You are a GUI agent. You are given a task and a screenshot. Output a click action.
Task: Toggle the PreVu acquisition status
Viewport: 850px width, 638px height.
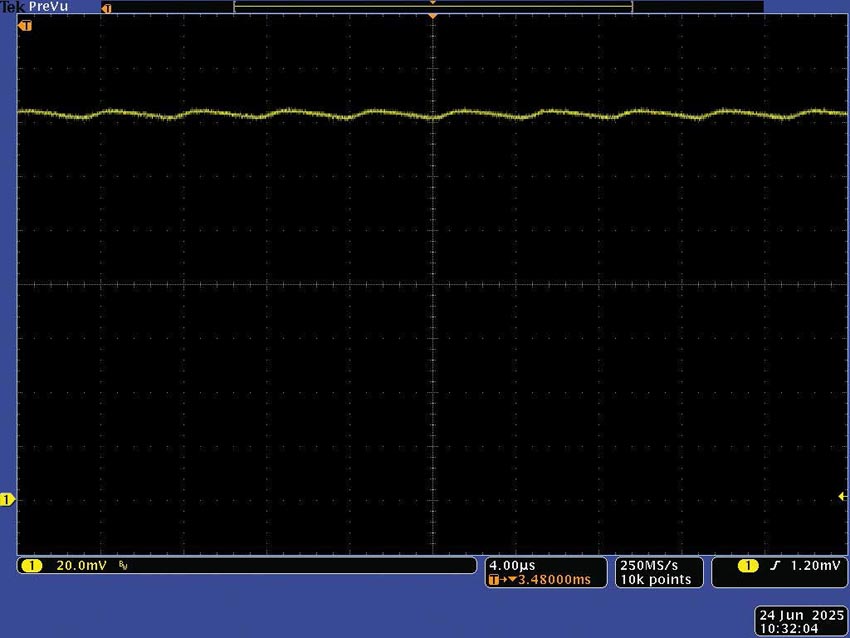[47, 6]
